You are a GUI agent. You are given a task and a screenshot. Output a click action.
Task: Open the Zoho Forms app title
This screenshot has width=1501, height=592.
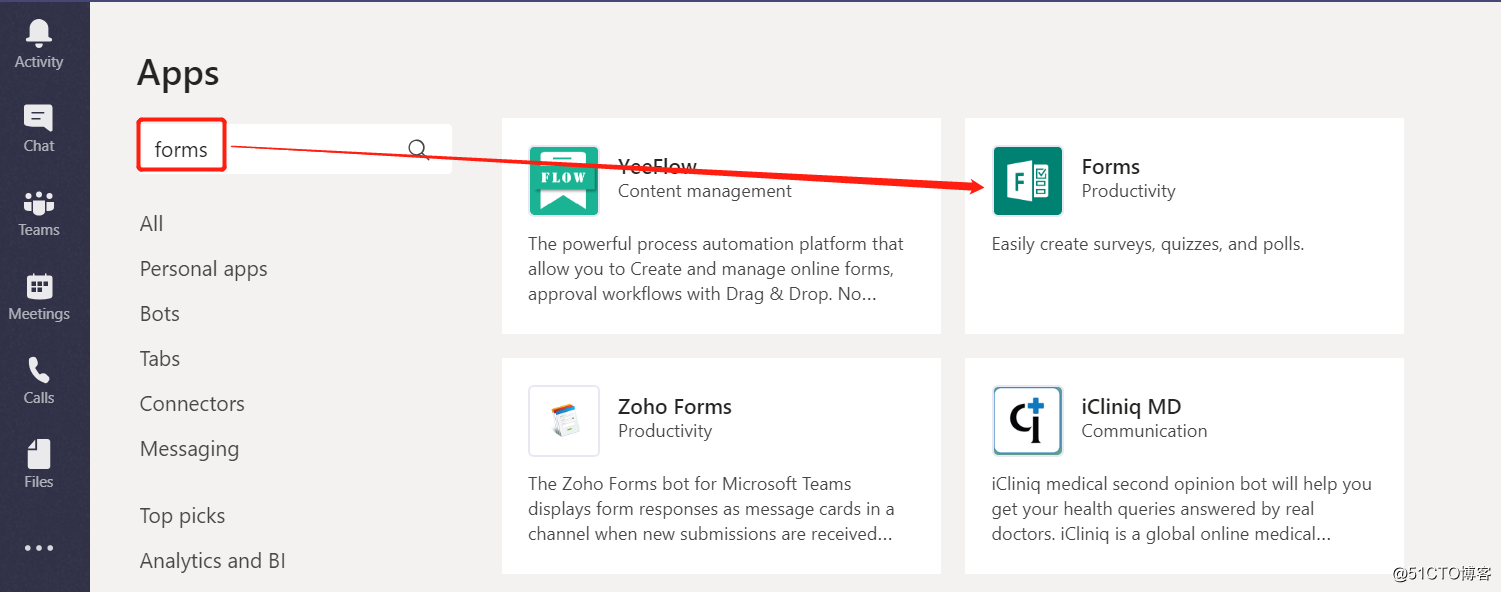pos(675,407)
